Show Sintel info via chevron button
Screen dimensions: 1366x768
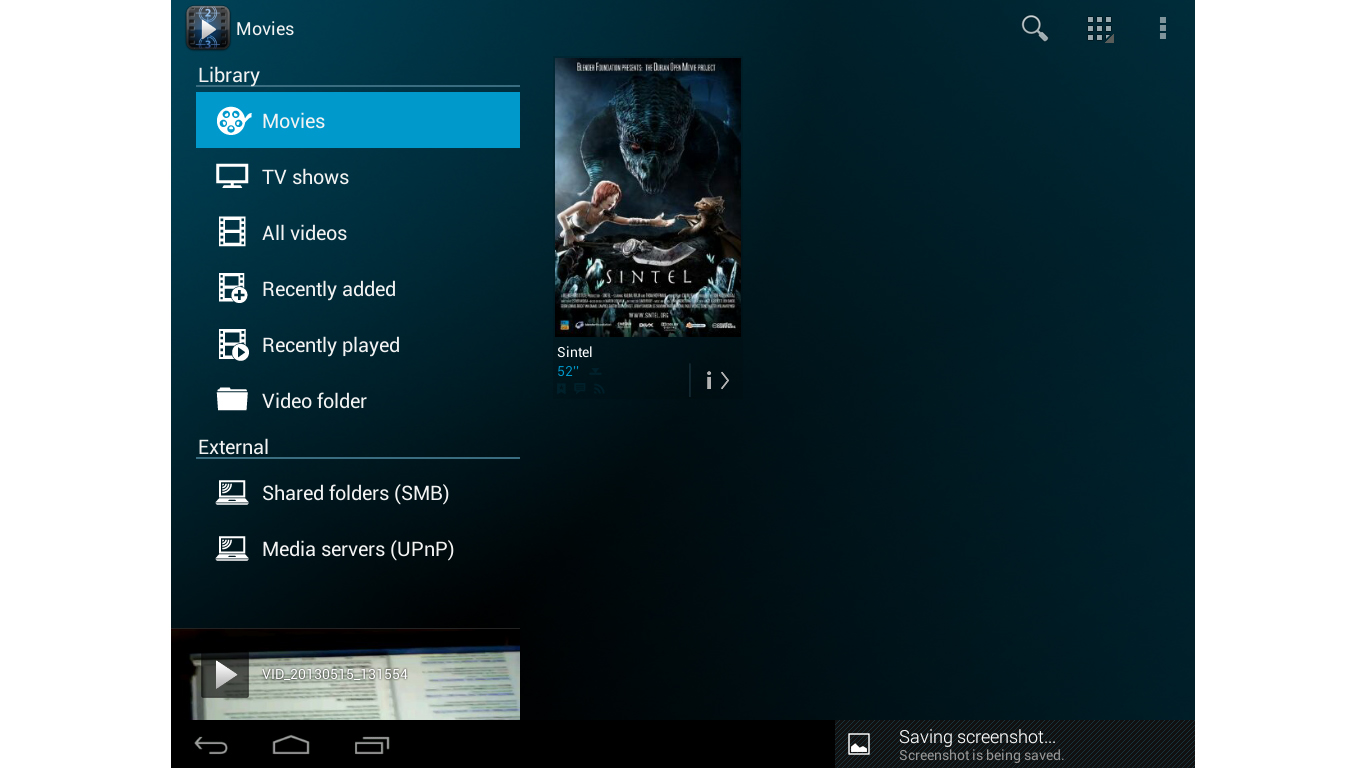pyautogui.click(x=717, y=380)
